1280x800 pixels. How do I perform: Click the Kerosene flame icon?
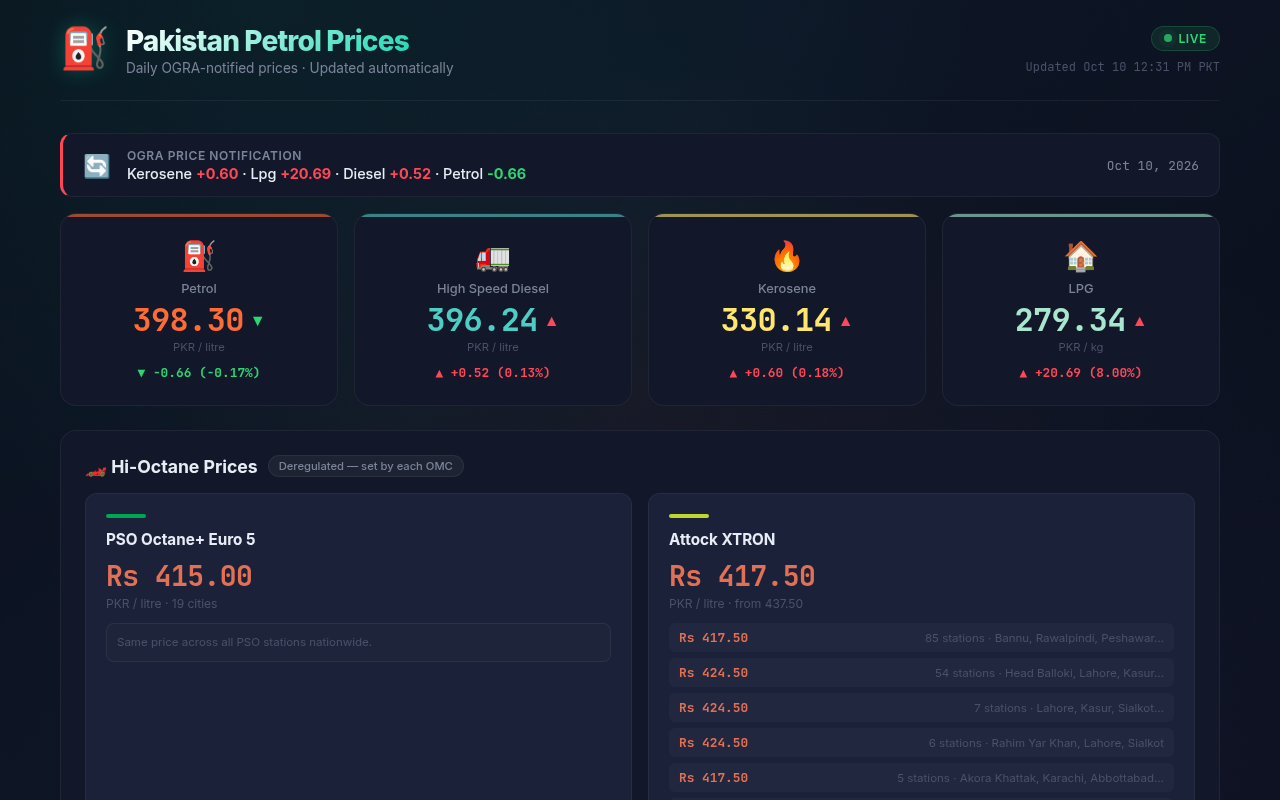[x=787, y=256]
